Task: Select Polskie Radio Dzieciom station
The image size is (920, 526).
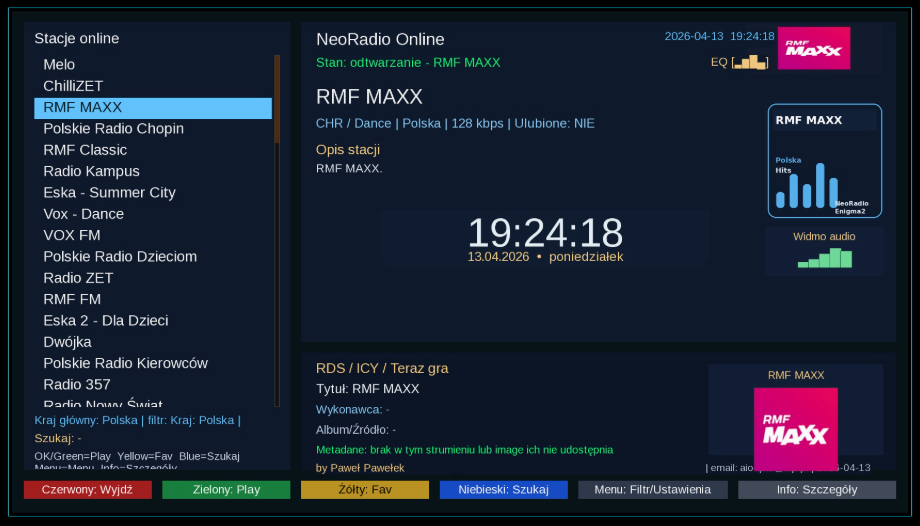Action: click(x=153, y=257)
